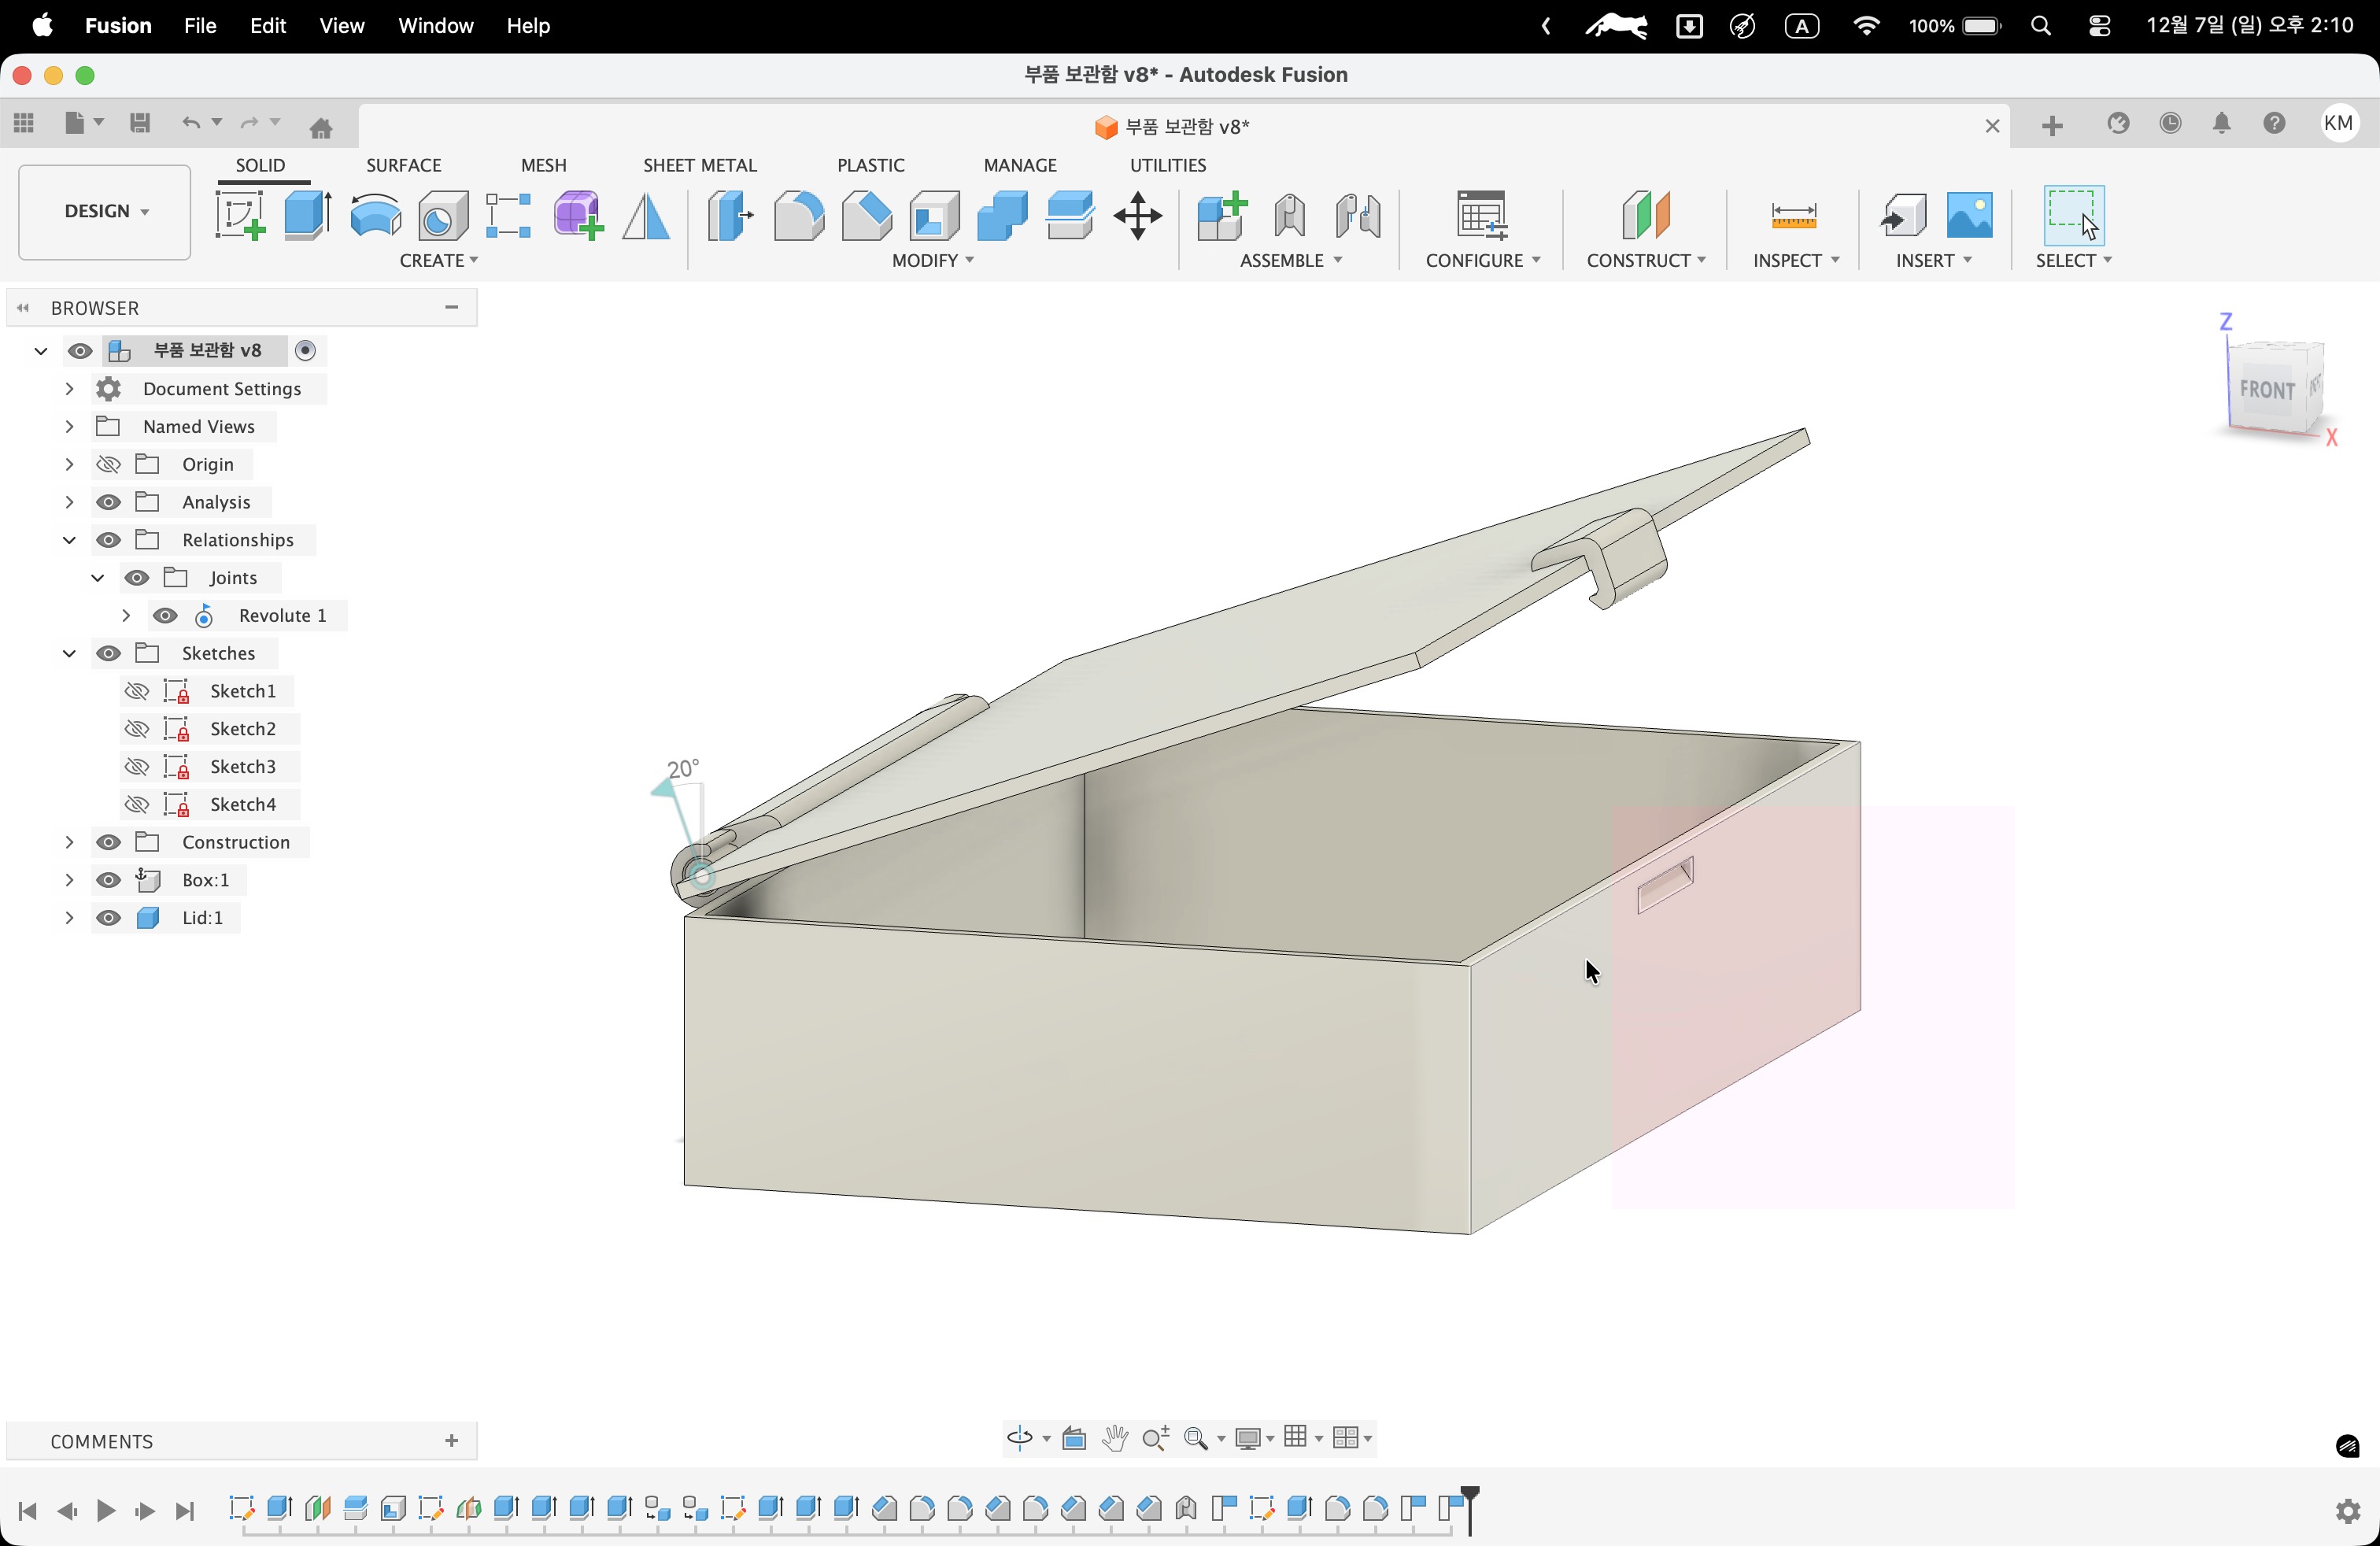Open timeline settings gear

(2348, 1510)
